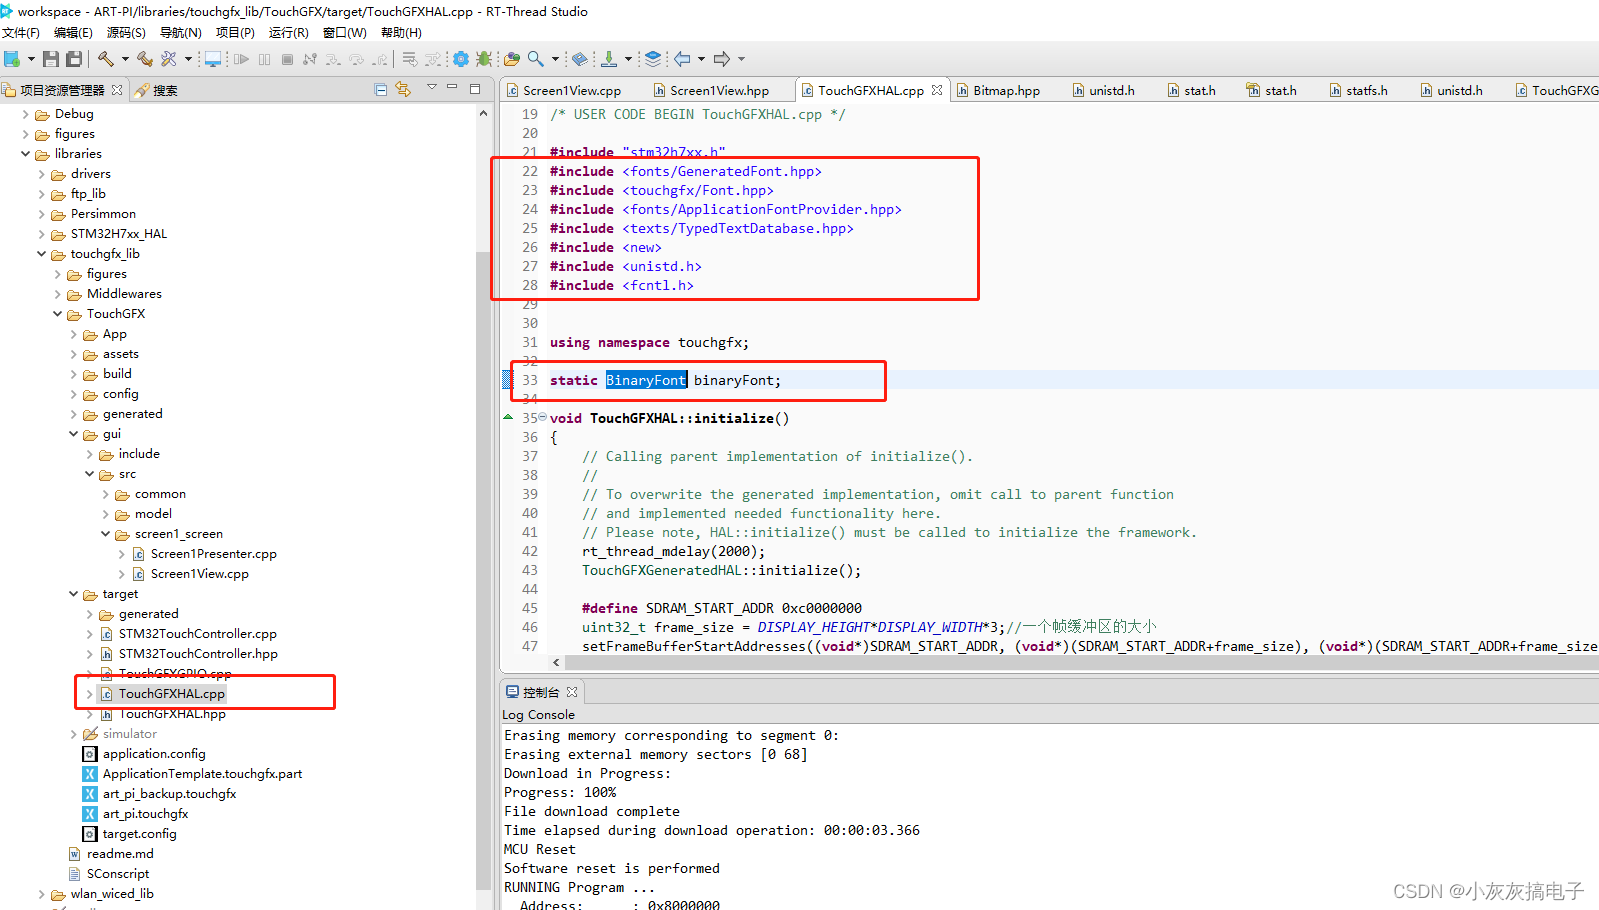
Task: Switch to the statfs.h editor tab
Action: click(1358, 90)
